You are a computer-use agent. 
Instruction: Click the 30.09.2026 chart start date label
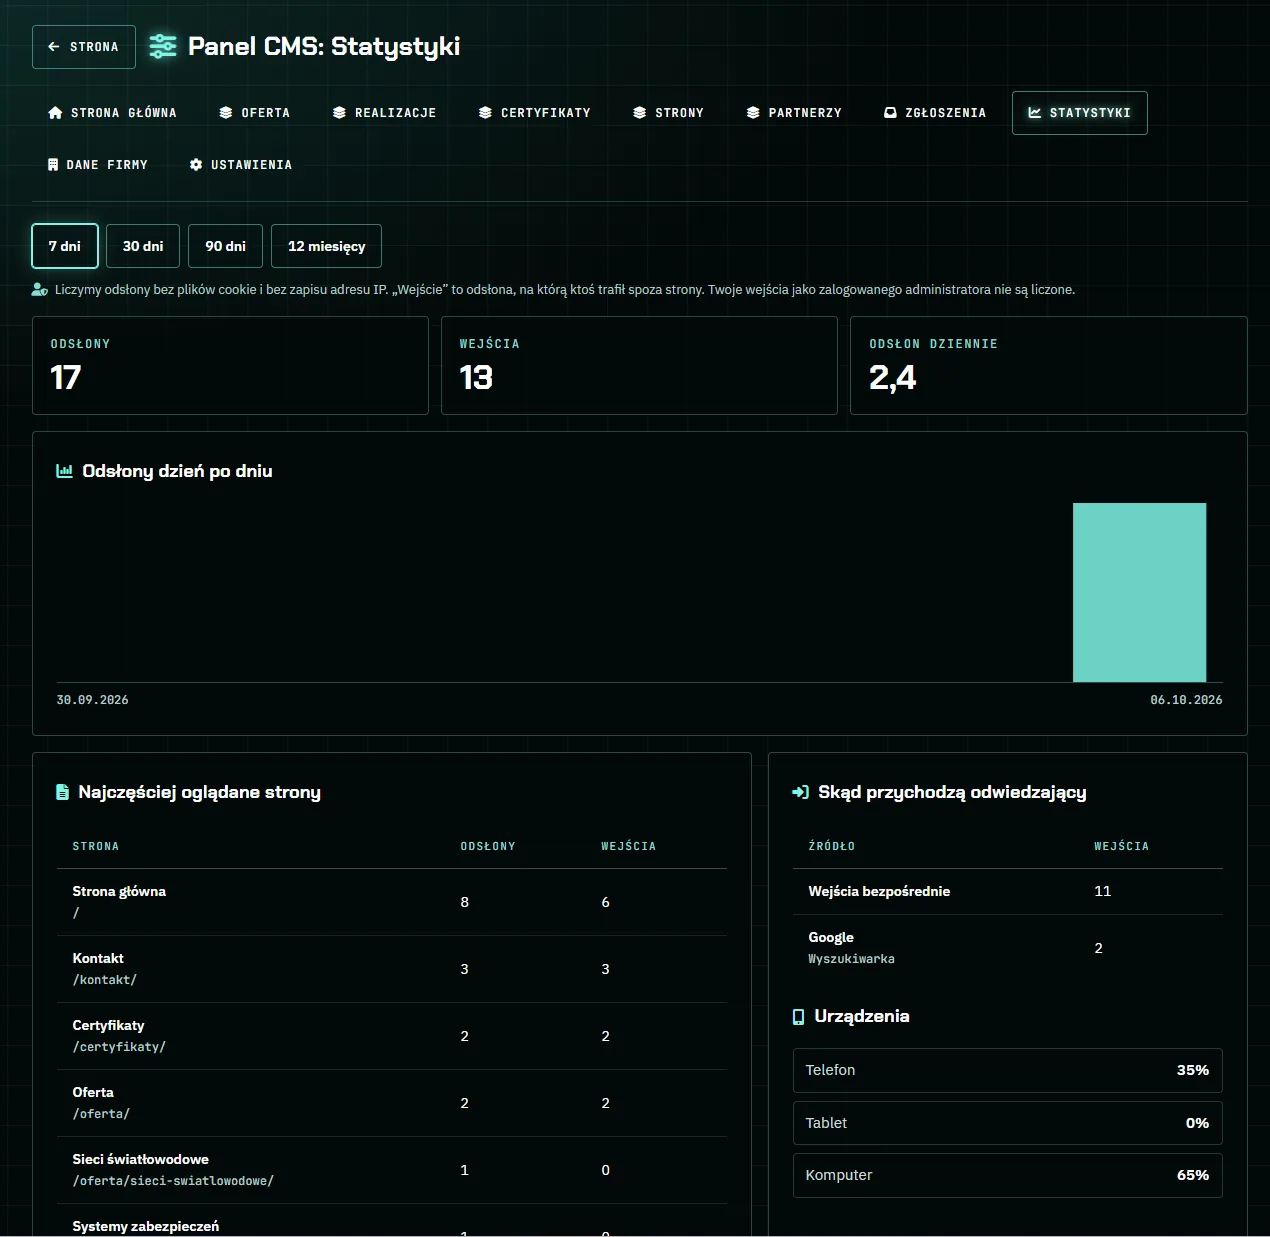point(92,700)
